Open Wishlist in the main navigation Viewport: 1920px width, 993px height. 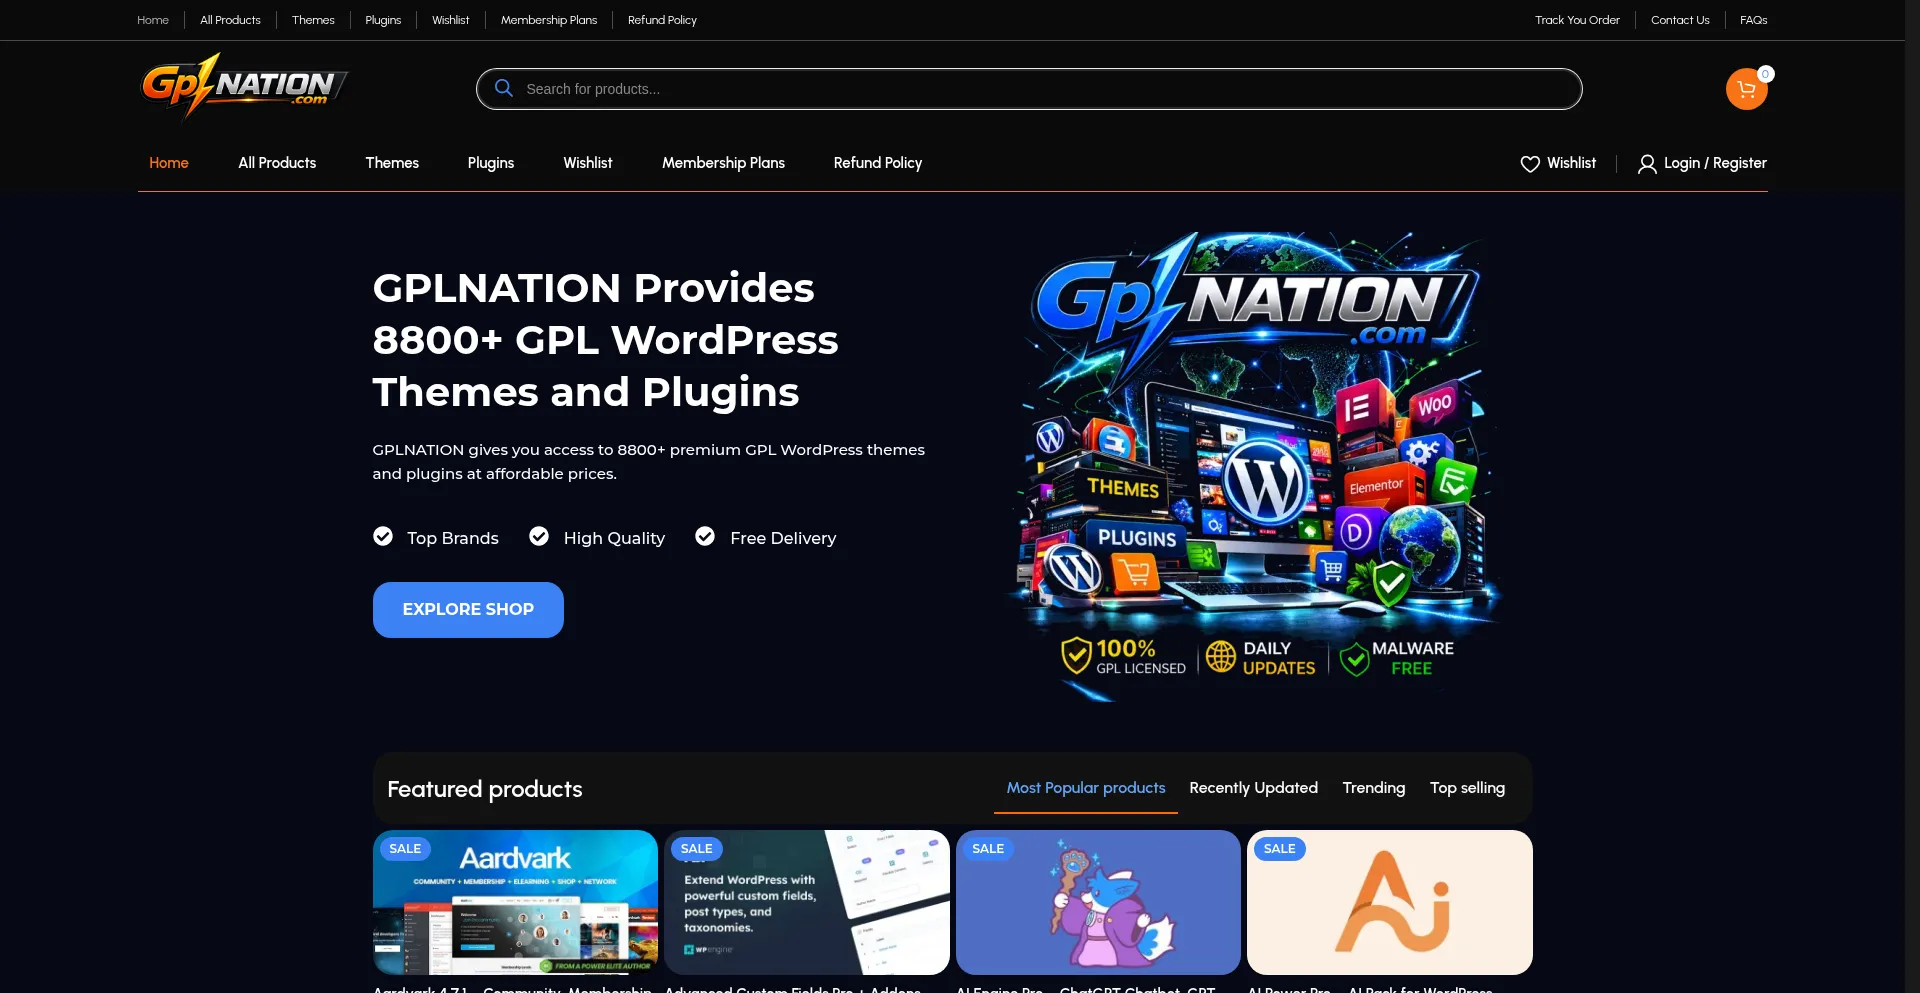click(588, 163)
